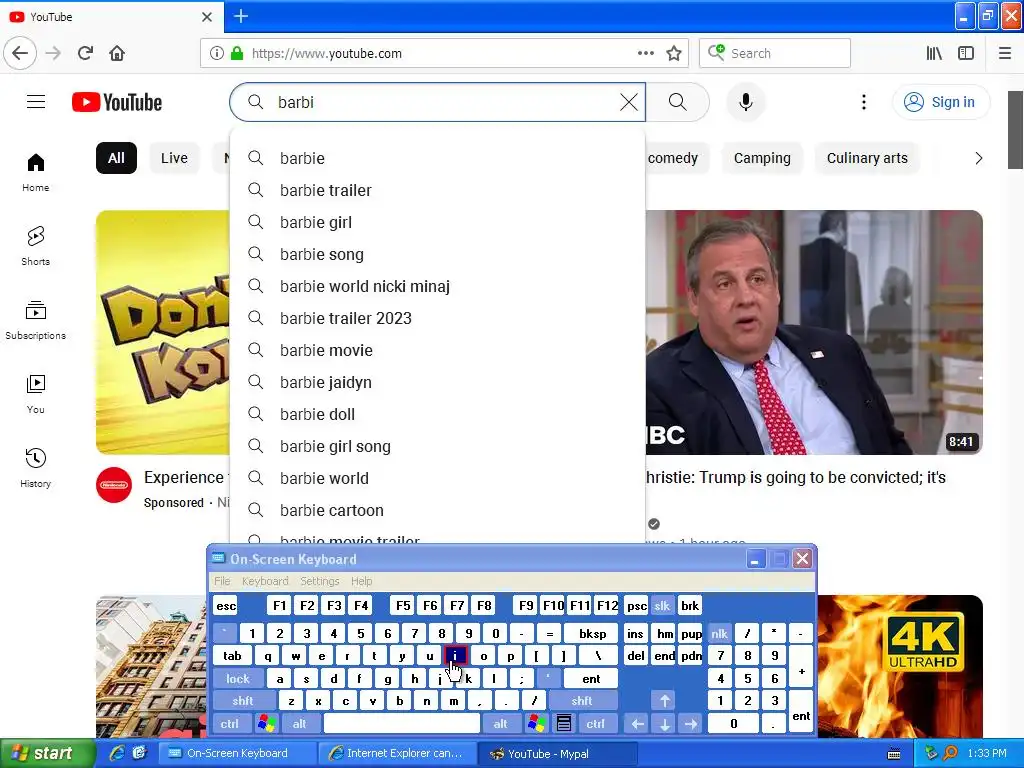
Task: Go to the browser home page icon
Action: point(117,53)
